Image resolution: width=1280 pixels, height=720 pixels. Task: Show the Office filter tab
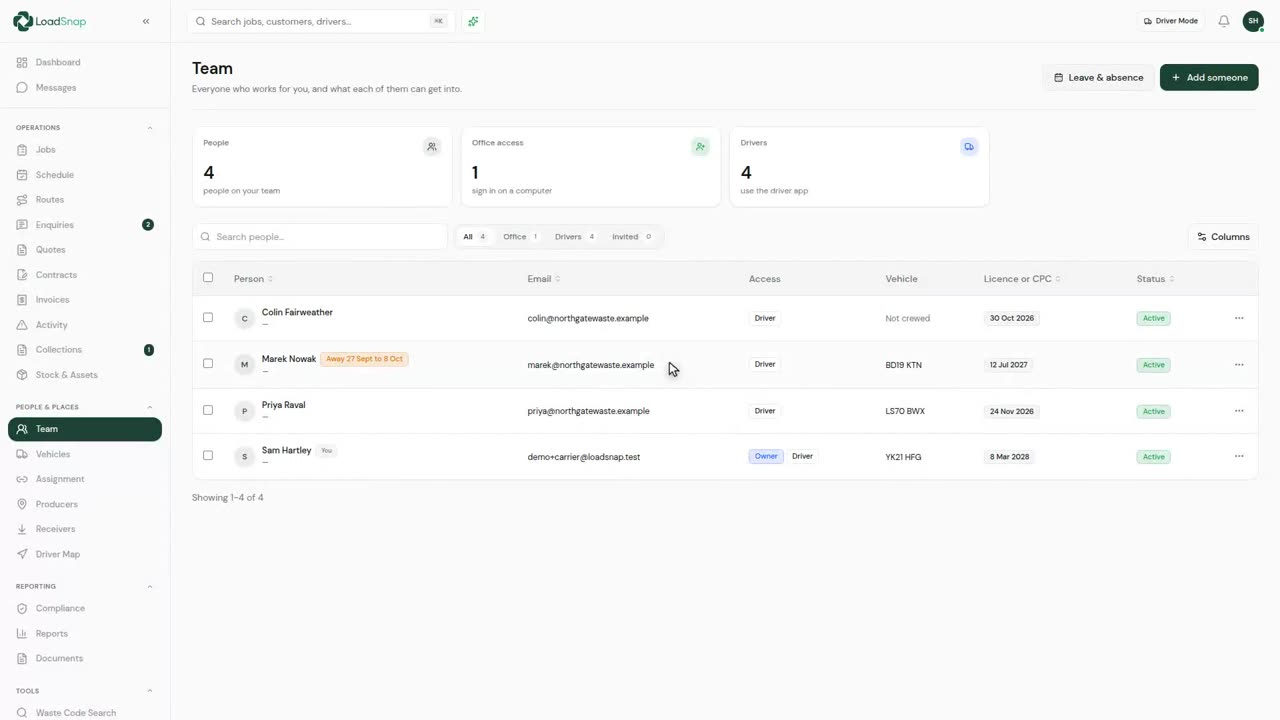click(520, 237)
